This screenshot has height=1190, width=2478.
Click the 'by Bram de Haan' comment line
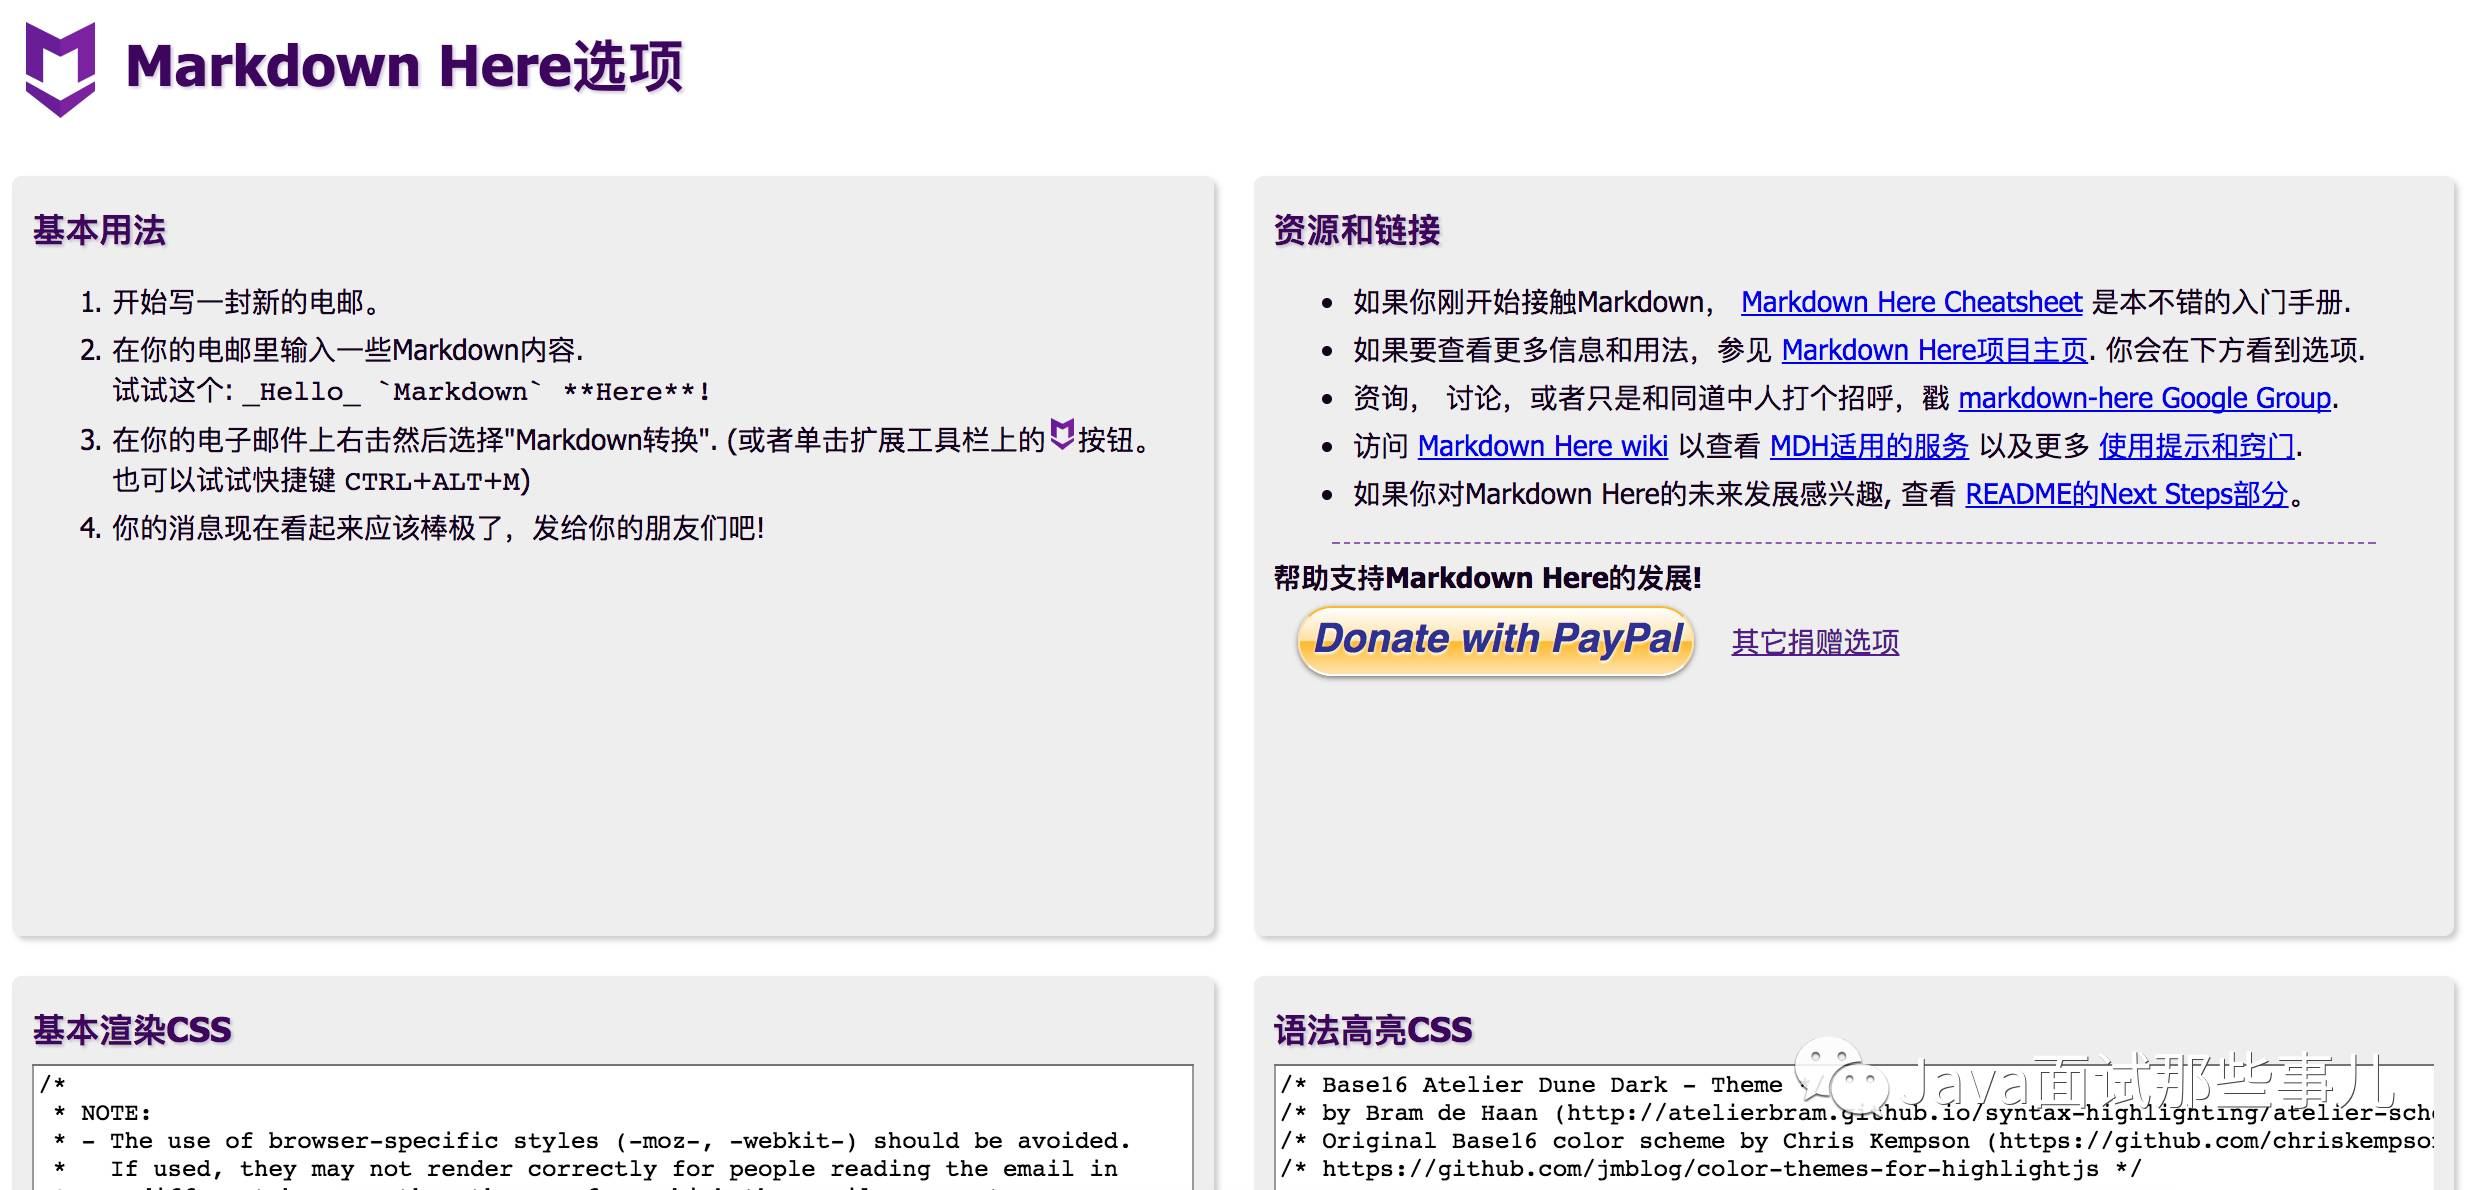coord(1856,1113)
